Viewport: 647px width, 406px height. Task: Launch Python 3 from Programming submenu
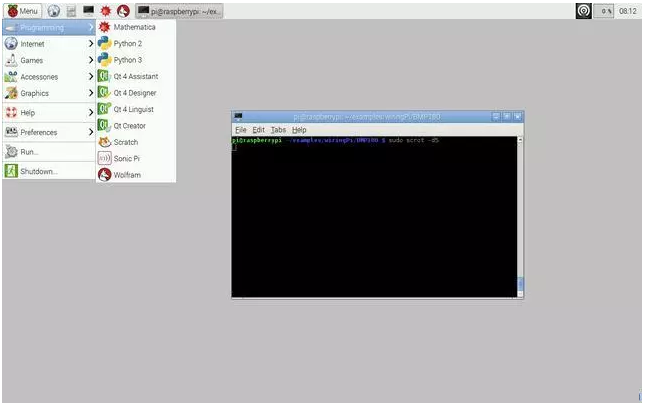coord(127,60)
